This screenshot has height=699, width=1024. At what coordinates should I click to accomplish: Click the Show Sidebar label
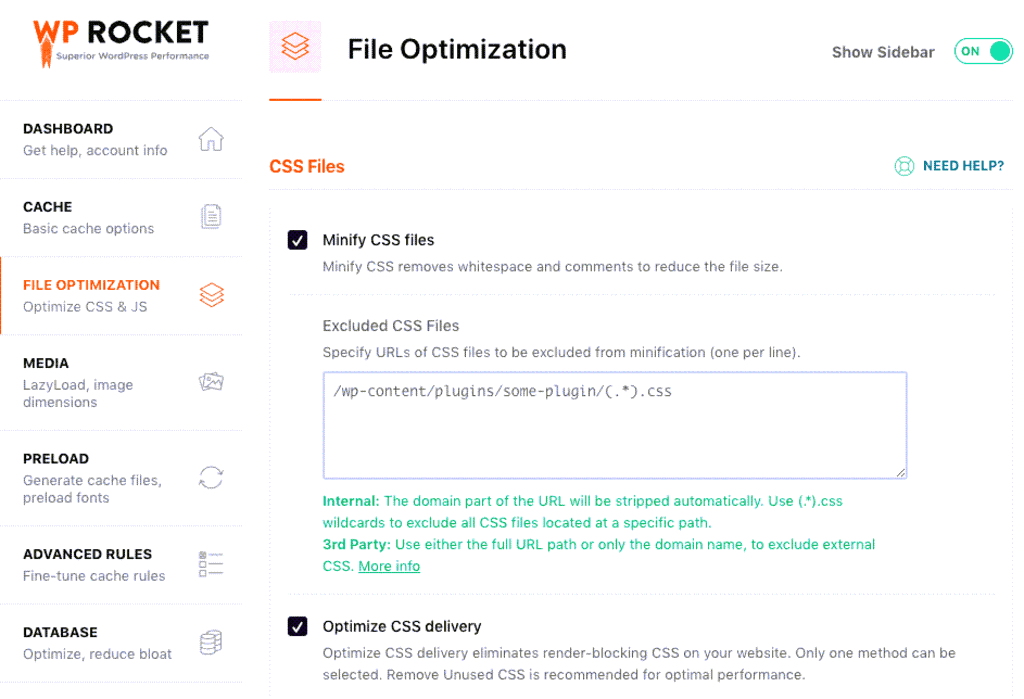tap(883, 52)
